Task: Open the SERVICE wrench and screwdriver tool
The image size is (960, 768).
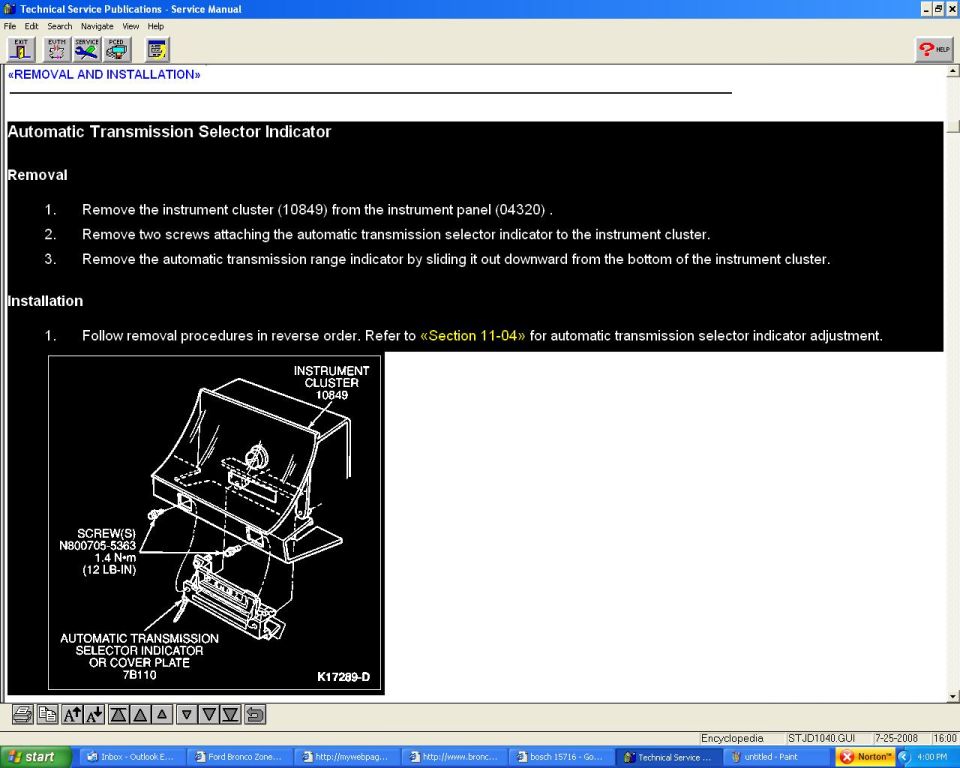Action: pyautogui.click(x=86, y=50)
